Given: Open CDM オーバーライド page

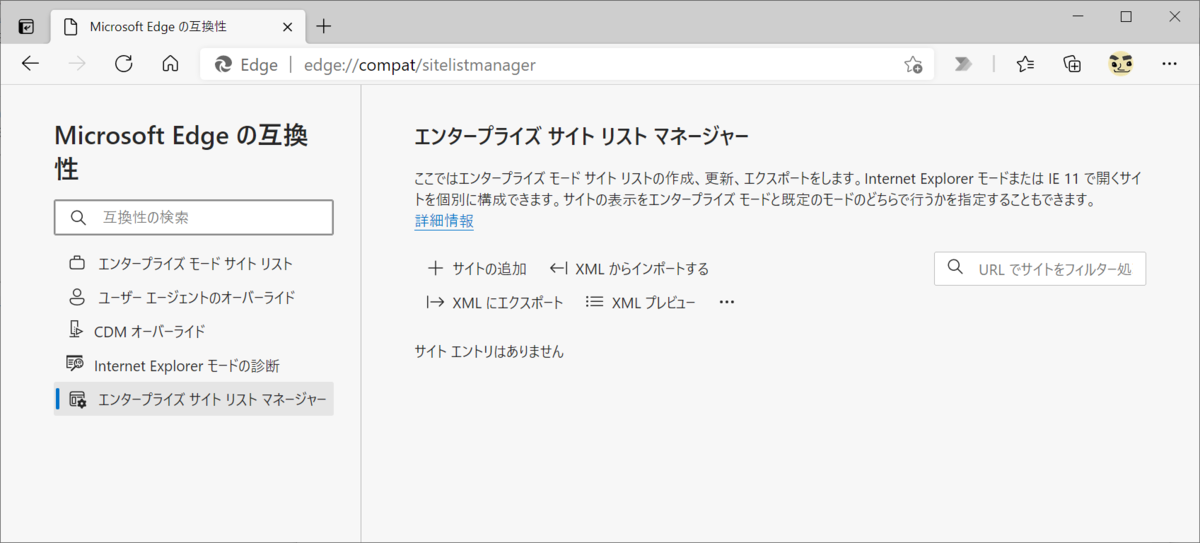Looking at the screenshot, I should 194,331.
